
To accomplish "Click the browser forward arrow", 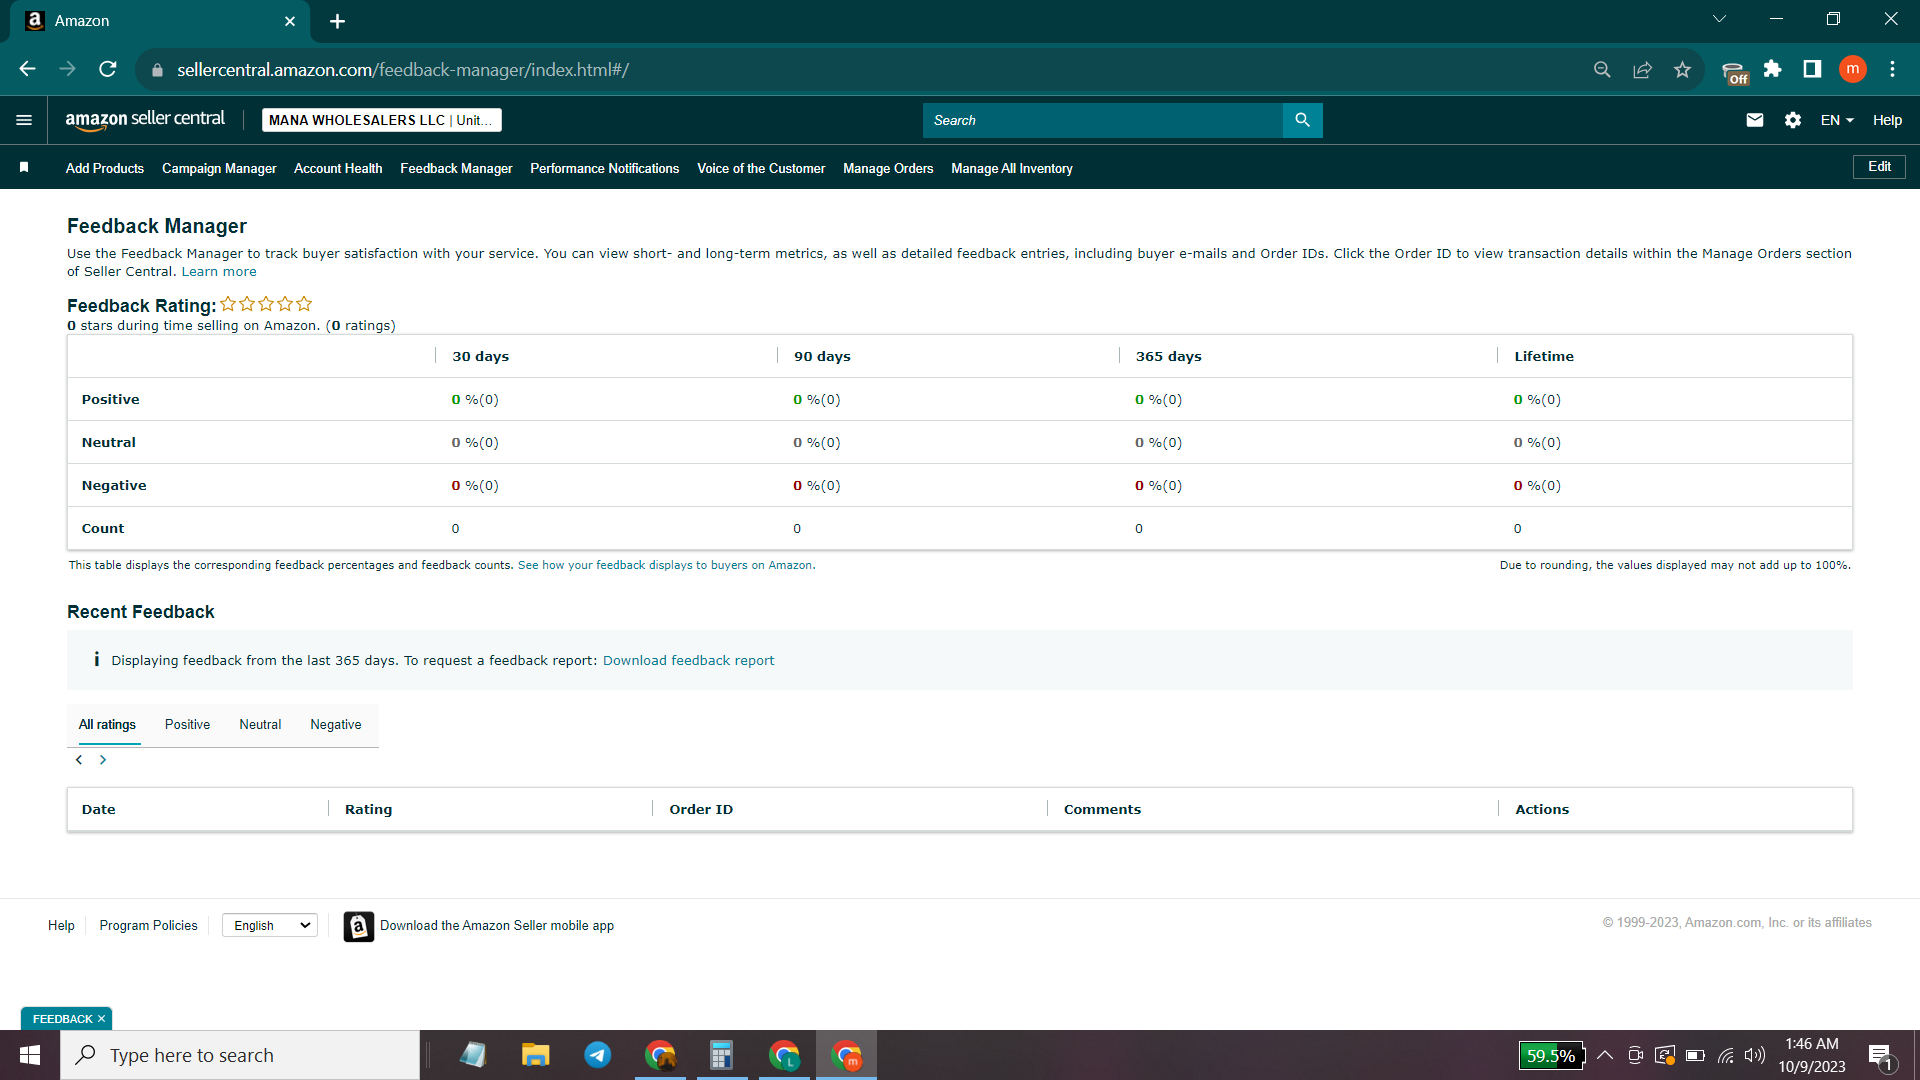I will (67, 69).
